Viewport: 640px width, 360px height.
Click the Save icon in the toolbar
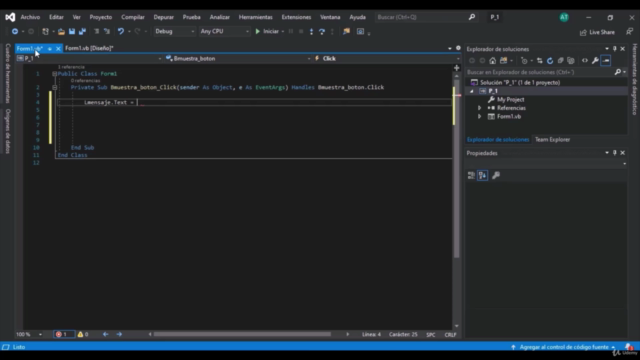[x=72, y=31]
